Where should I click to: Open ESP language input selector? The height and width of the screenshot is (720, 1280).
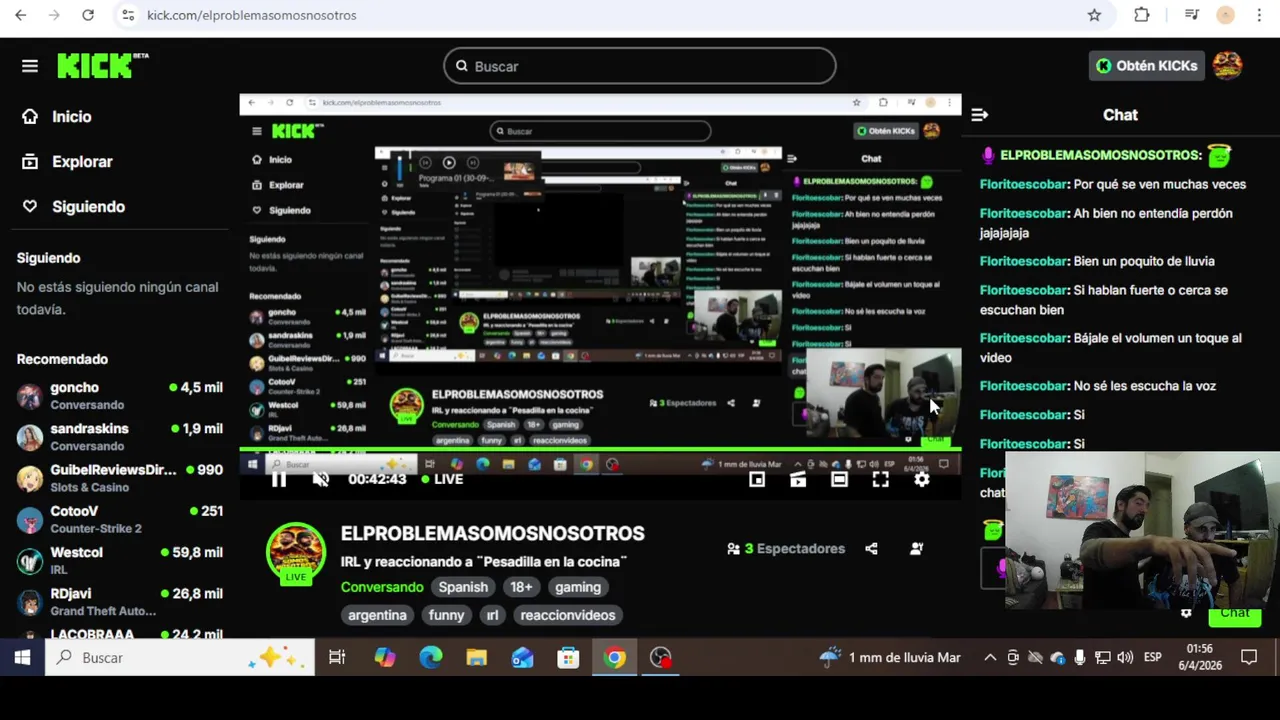(1153, 657)
